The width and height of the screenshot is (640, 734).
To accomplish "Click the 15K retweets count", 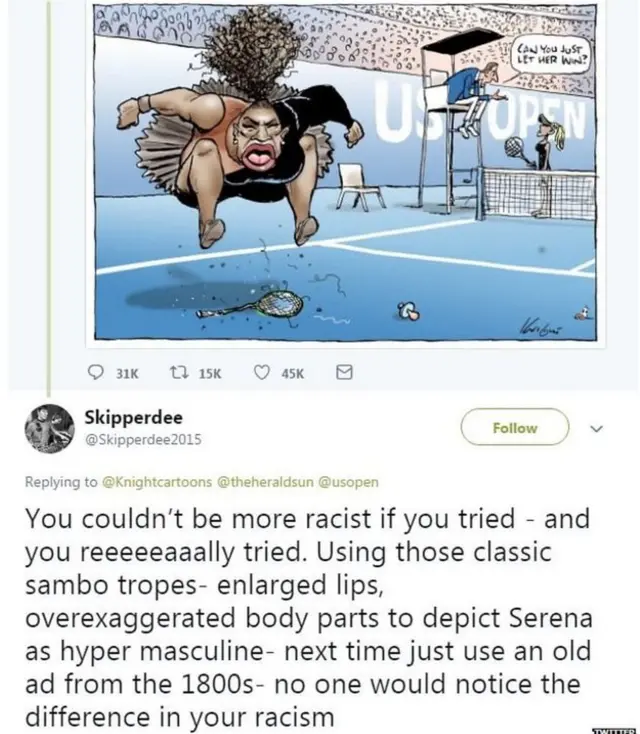I will 210,374.
